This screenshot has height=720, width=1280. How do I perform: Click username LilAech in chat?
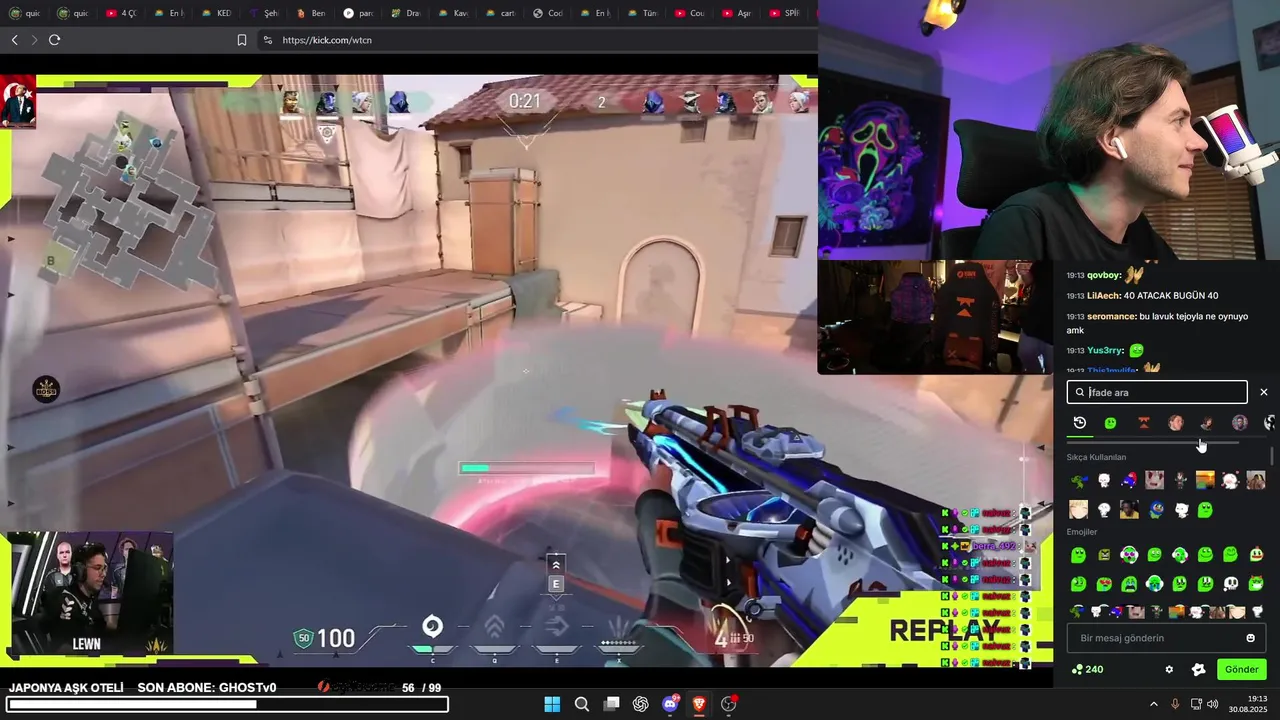tap(1103, 296)
